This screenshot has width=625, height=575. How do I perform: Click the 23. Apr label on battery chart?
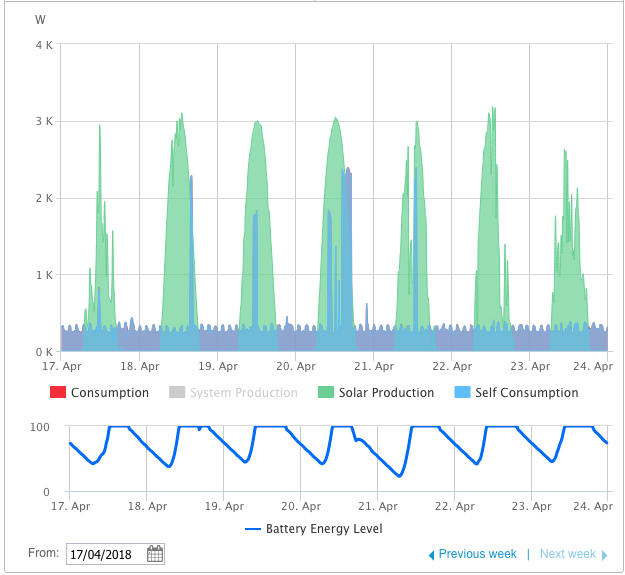[531, 506]
